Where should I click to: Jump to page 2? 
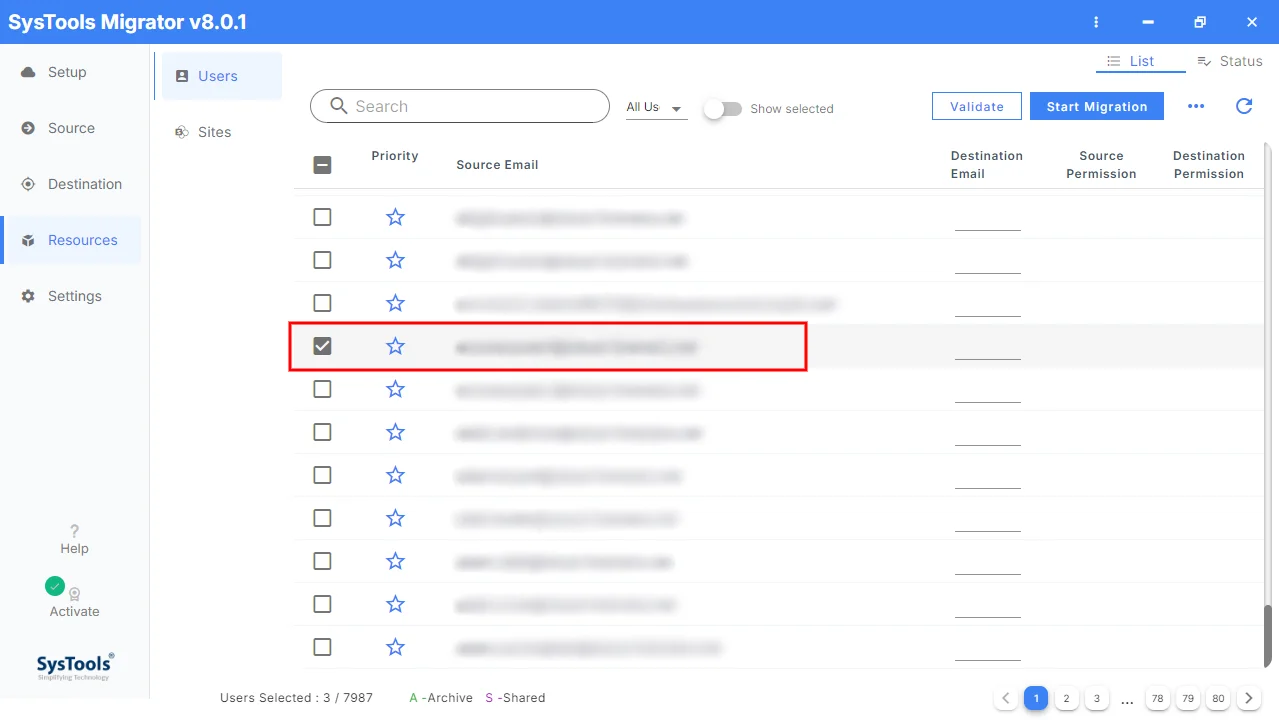(1067, 698)
